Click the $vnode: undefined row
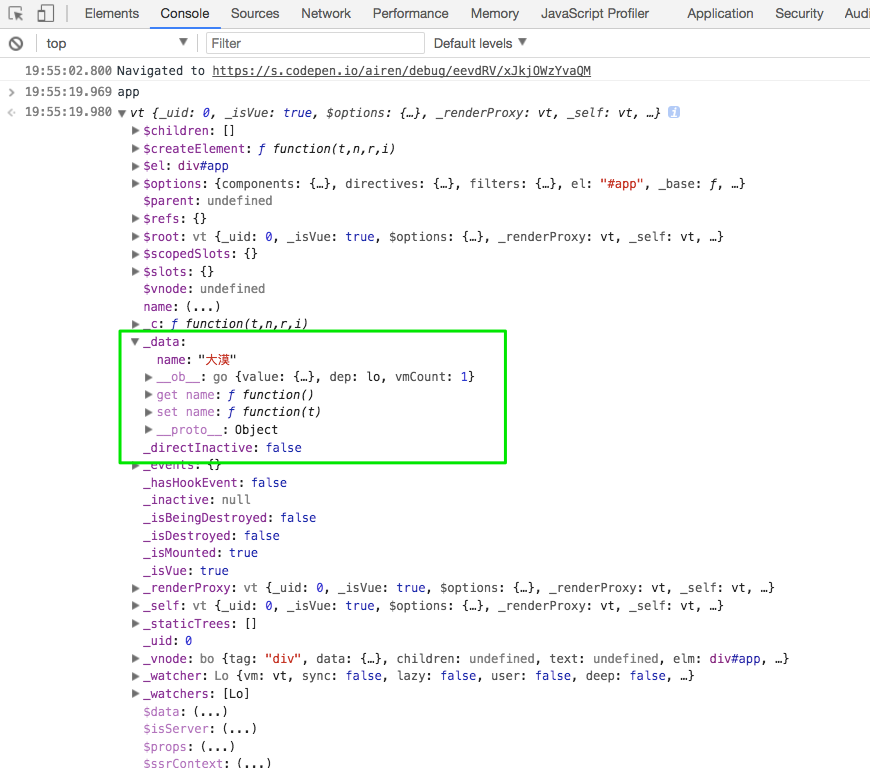The width and height of the screenshot is (870, 768). coord(204,289)
